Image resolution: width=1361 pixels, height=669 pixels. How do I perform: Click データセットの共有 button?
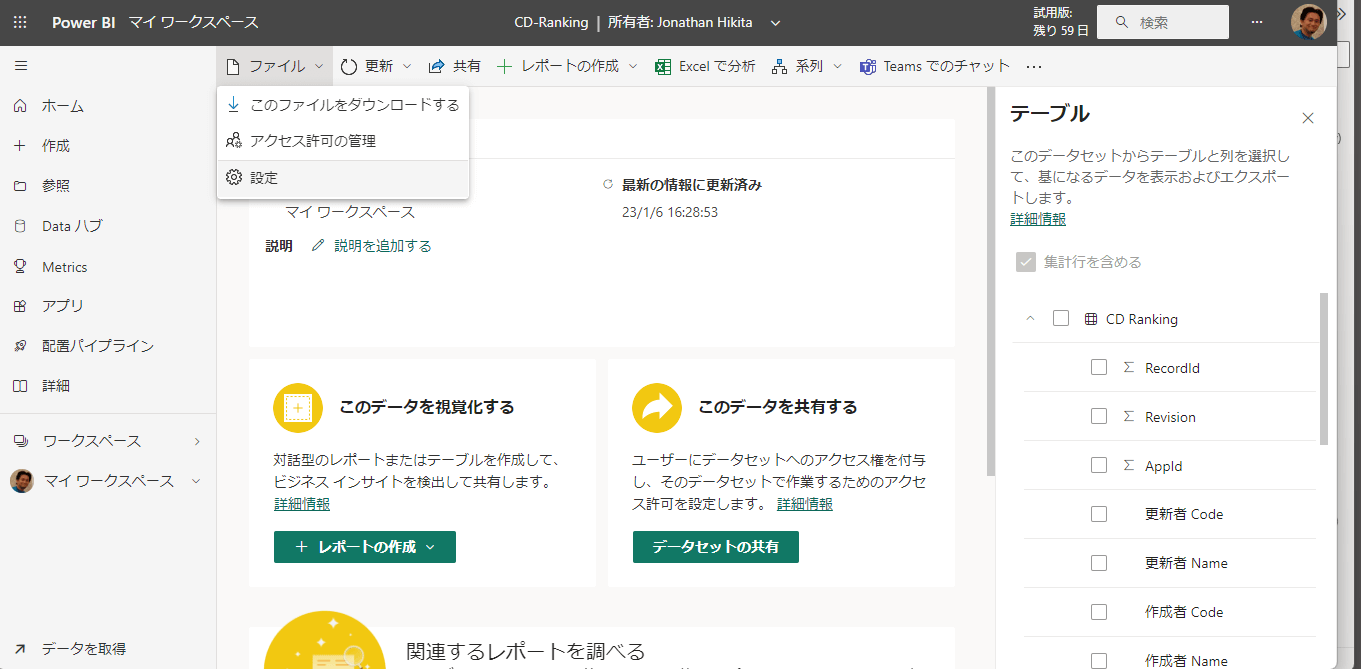[x=716, y=547]
